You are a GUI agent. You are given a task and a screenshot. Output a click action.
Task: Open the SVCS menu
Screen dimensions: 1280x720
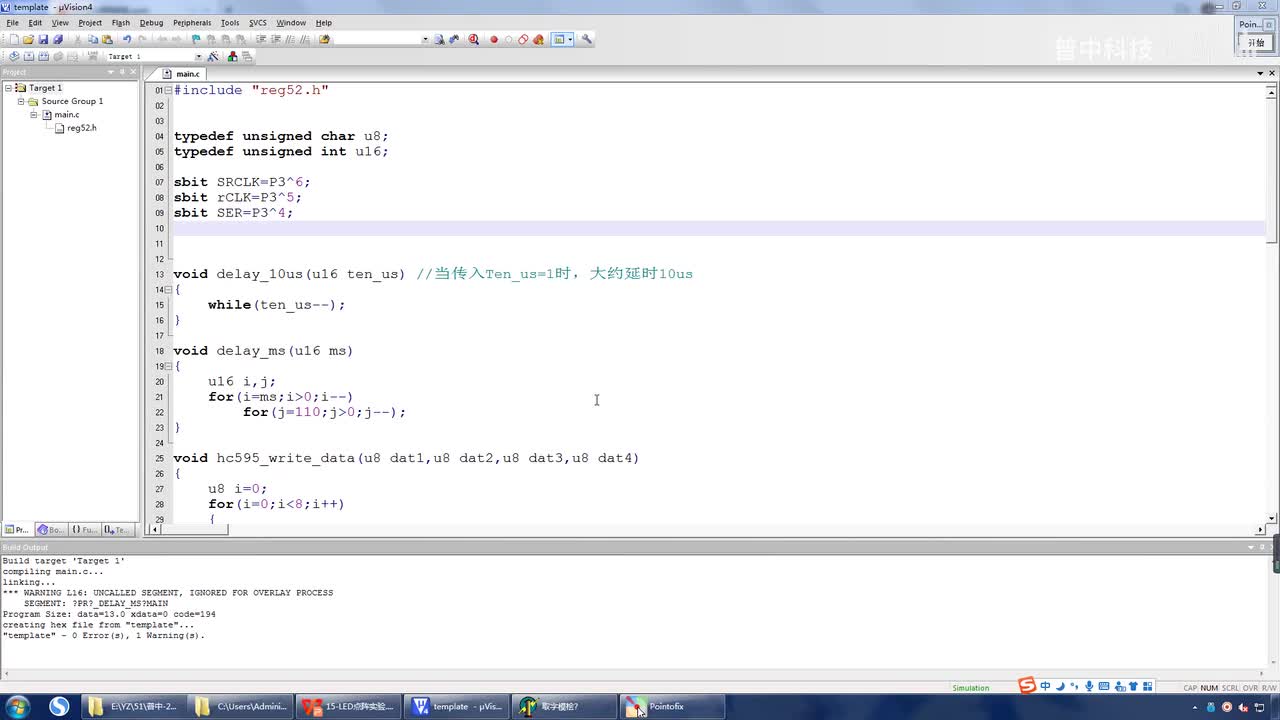click(258, 22)
